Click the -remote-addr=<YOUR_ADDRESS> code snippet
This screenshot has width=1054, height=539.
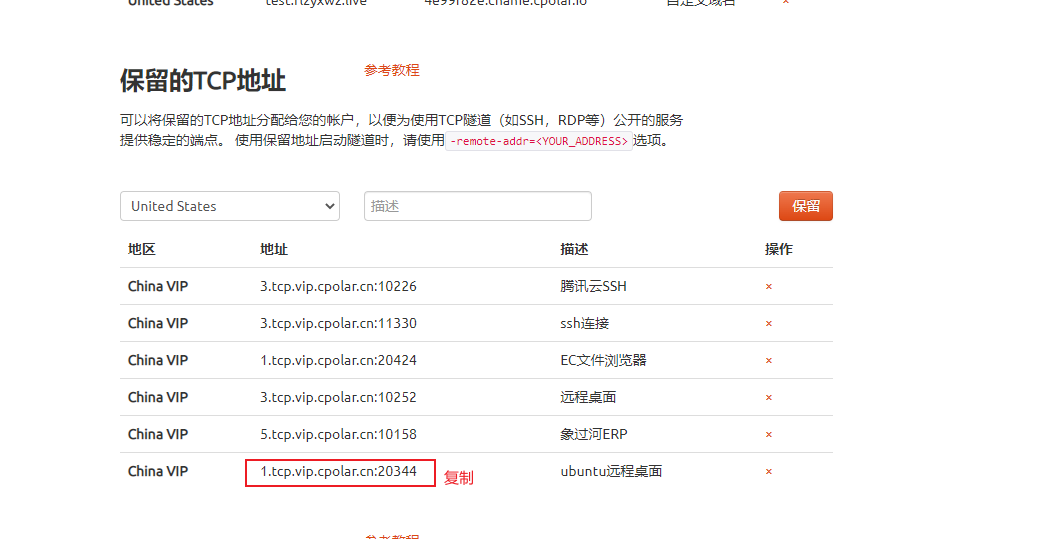tap(538, 141)
